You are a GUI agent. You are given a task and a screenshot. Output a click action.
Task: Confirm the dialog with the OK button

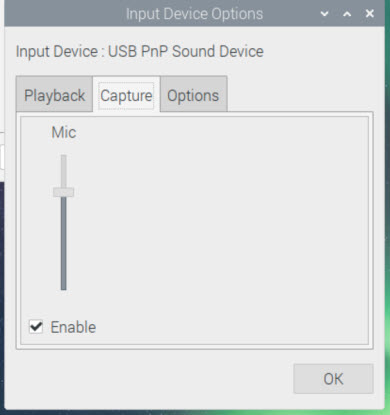[333, 379]
